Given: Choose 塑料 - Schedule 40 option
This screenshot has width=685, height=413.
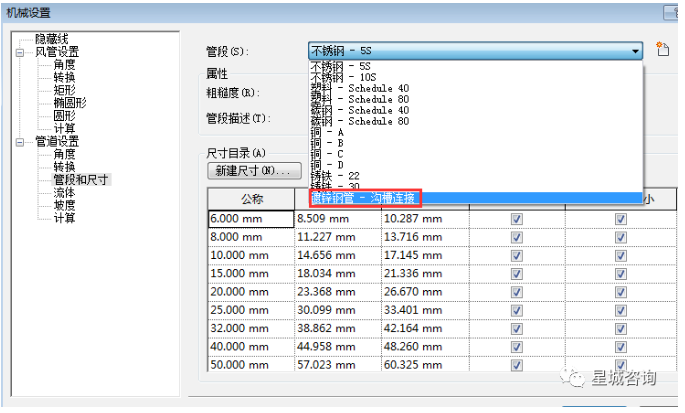Looking at the screenshot, I should click(476, 88).
